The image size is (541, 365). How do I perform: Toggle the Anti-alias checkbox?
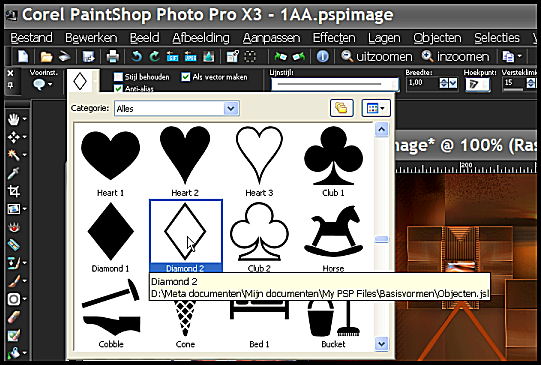[x=118, y=89]
